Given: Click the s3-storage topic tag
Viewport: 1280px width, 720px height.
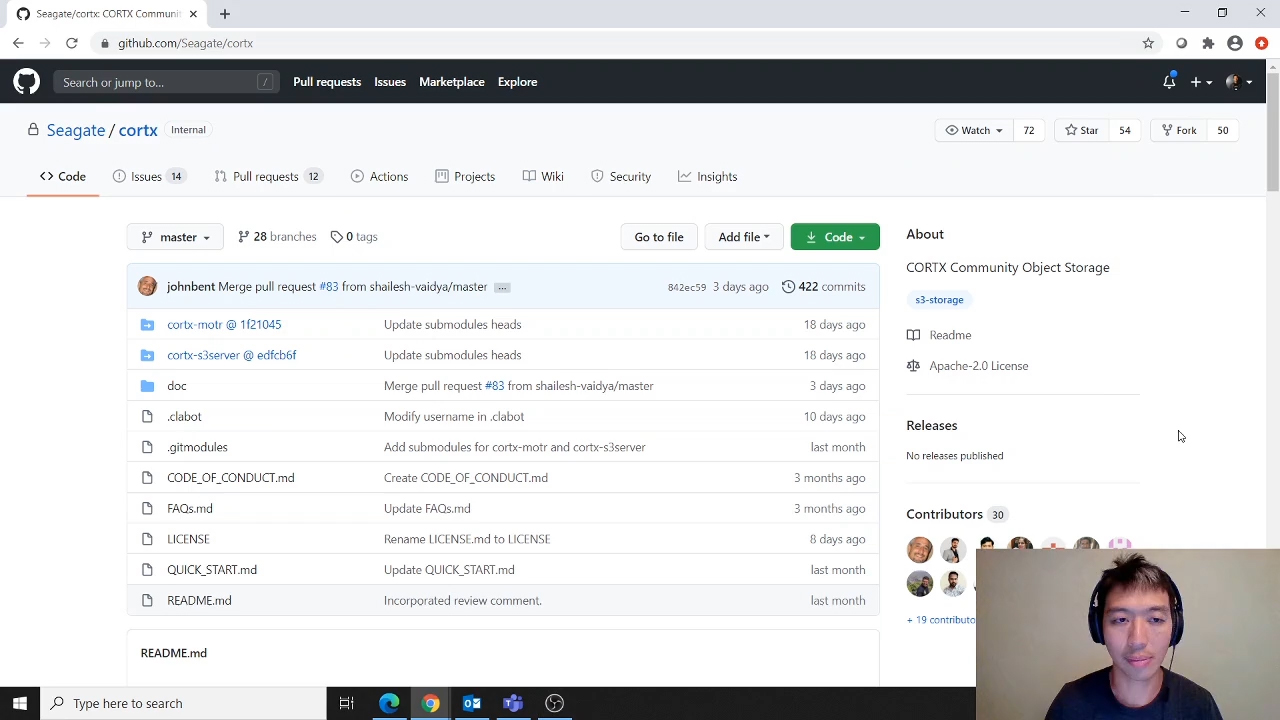Looking at the screenshot, I should (939, 300).
